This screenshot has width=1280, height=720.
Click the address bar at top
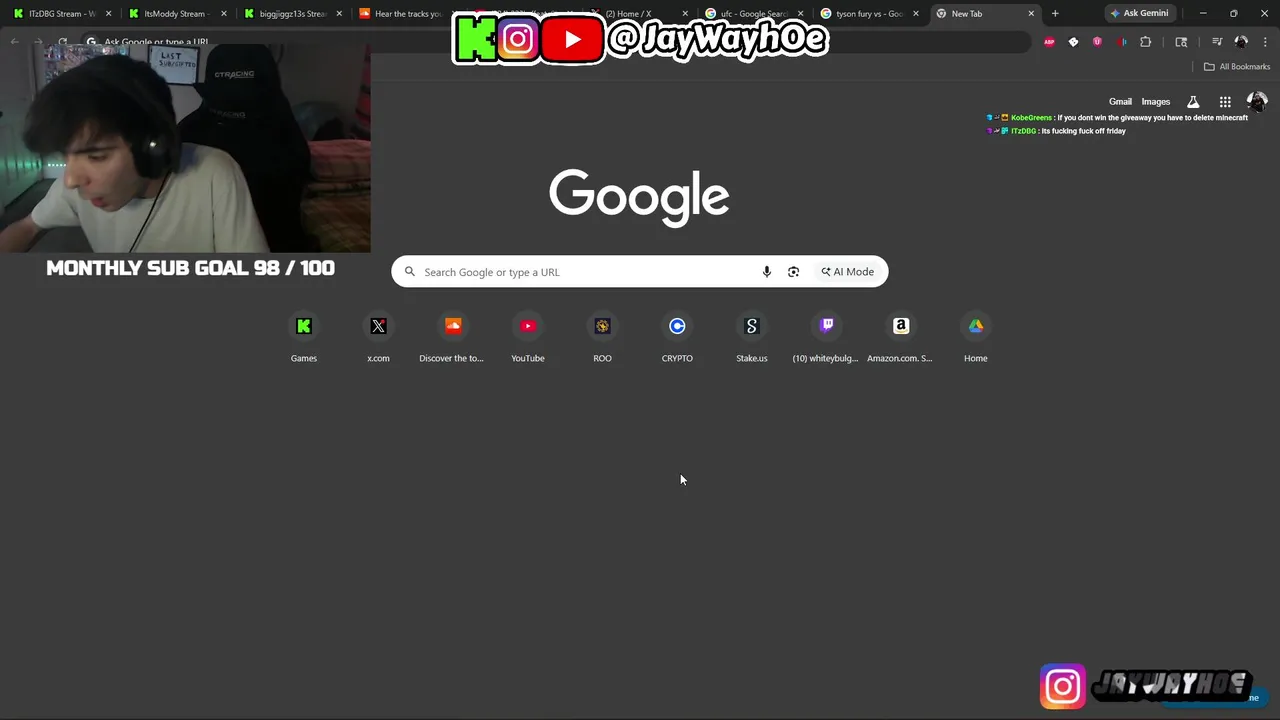[555, 42]
